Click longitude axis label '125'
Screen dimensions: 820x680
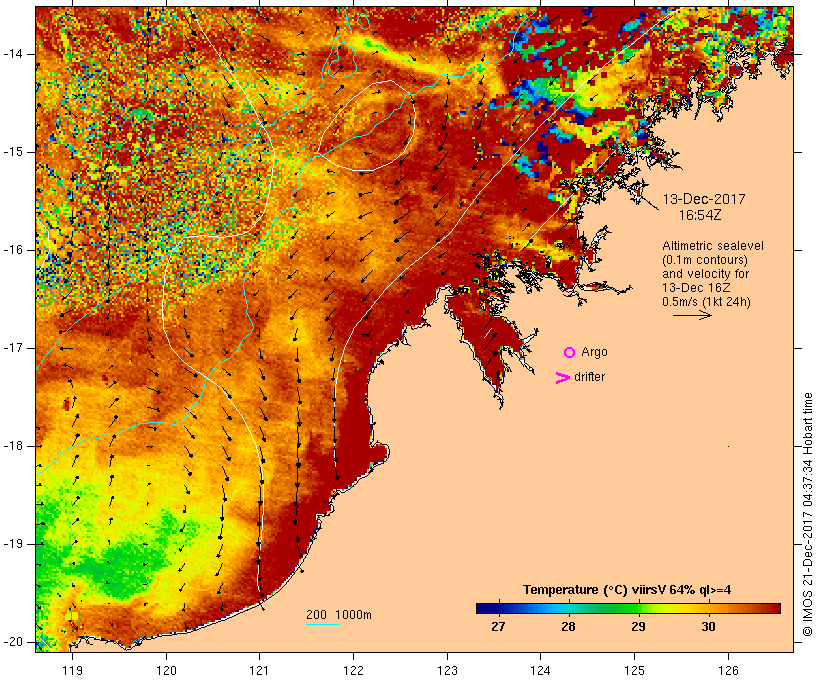coord(635,670)
